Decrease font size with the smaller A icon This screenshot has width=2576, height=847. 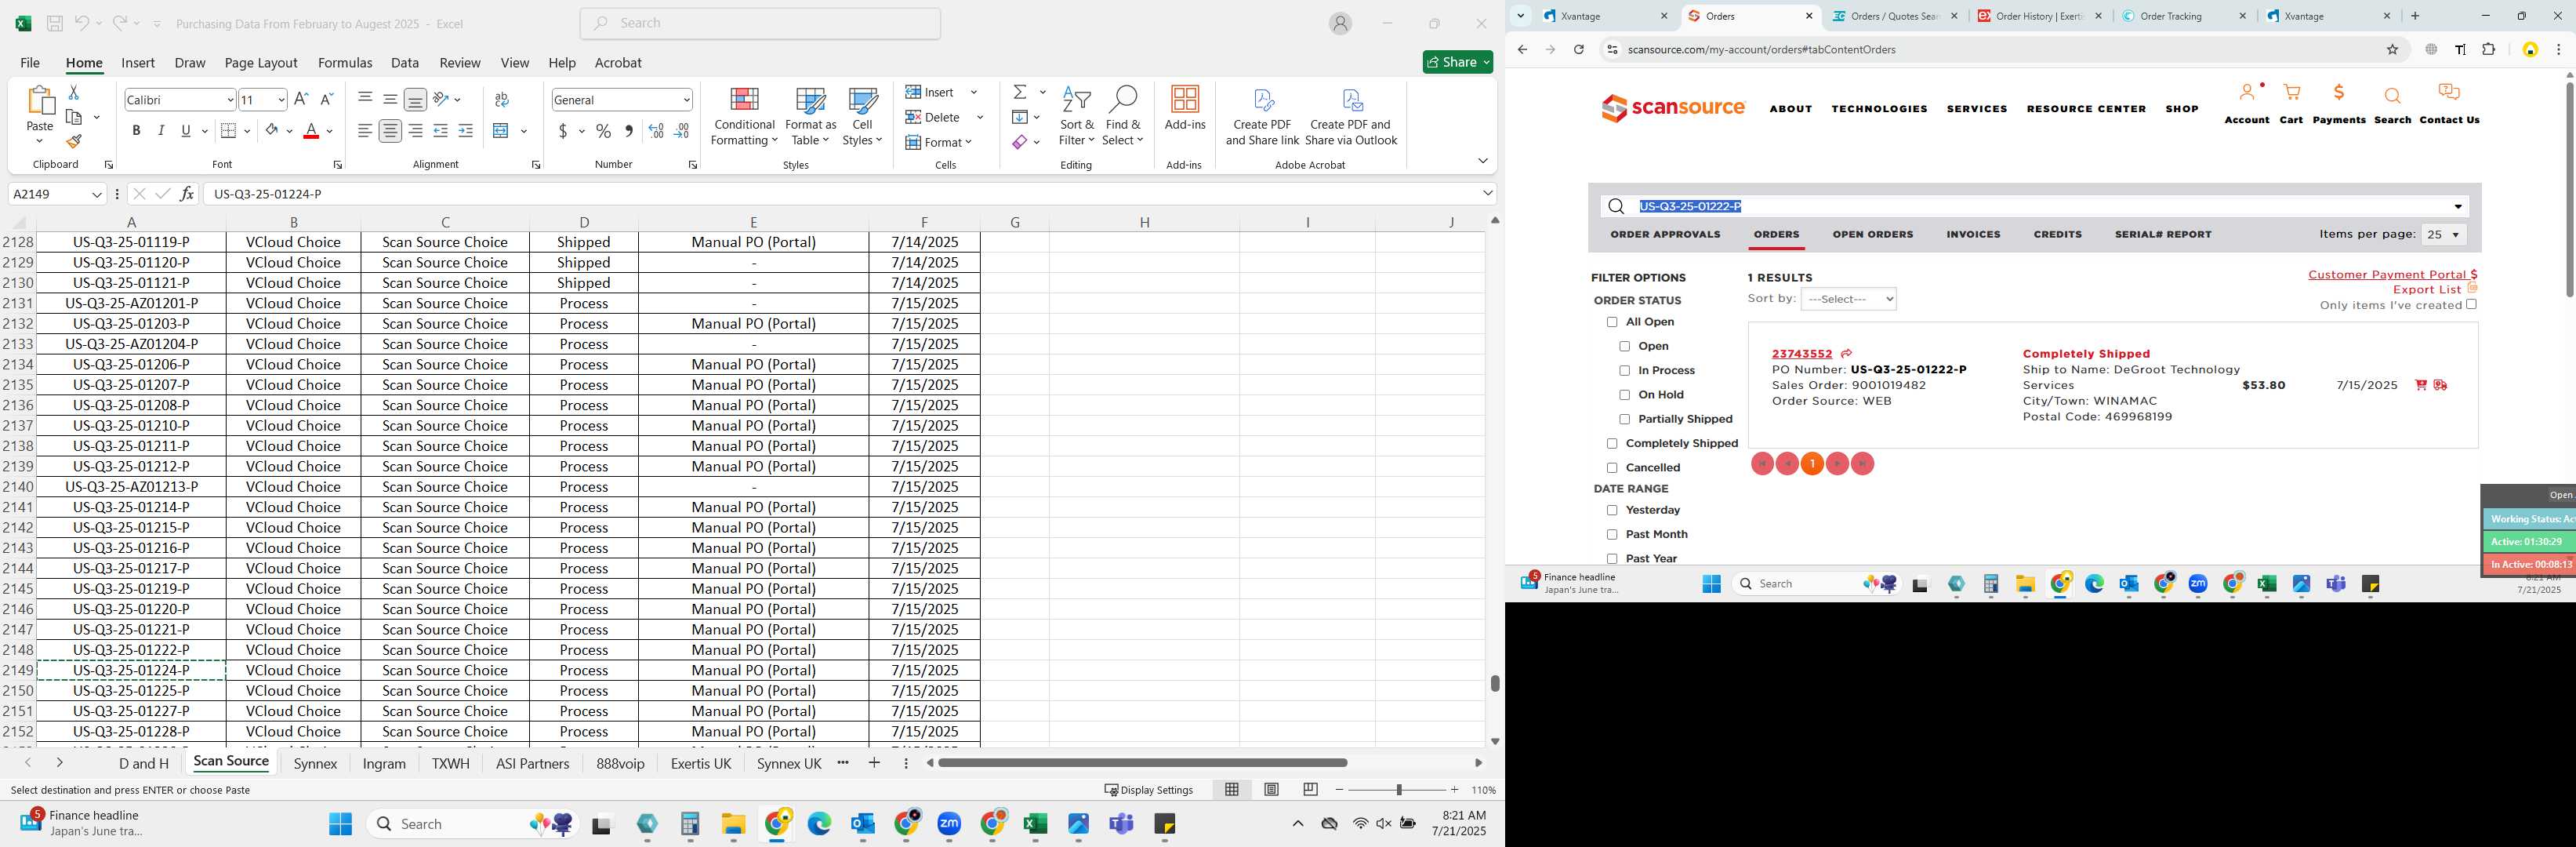pos(326,99)
